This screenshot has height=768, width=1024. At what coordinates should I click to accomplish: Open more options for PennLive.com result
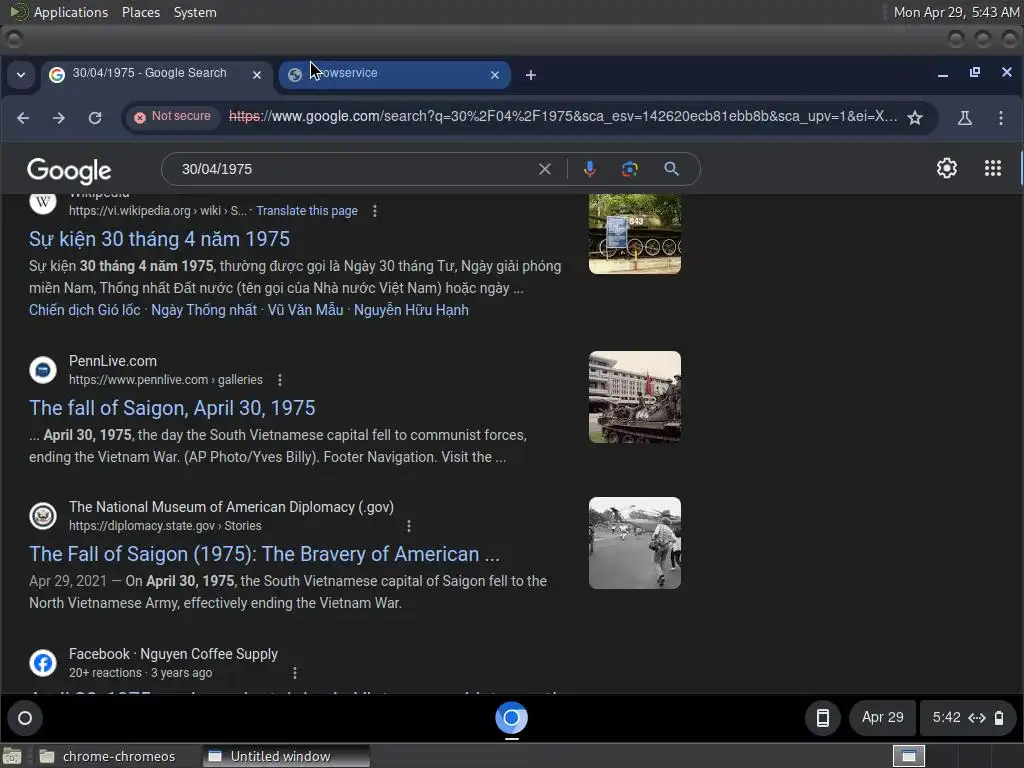pos(280,380)
